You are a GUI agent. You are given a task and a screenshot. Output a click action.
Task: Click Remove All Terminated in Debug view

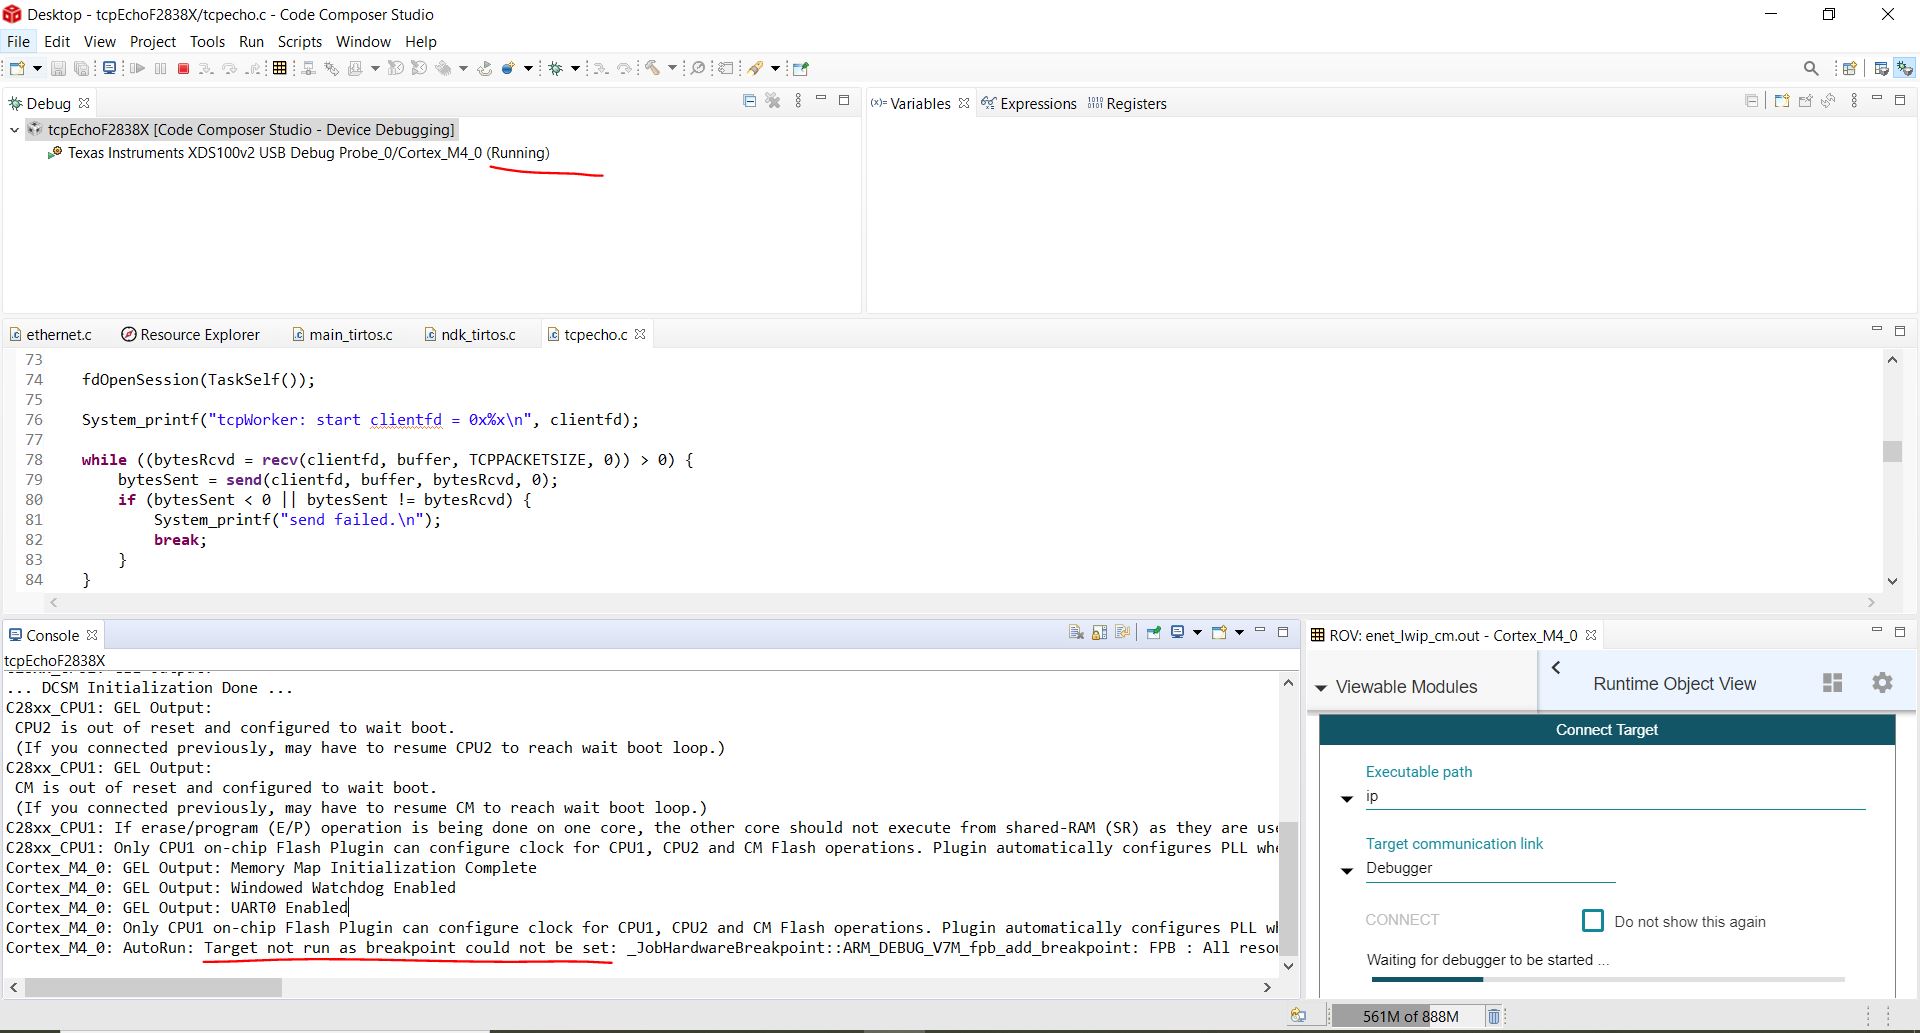[772, 101]
